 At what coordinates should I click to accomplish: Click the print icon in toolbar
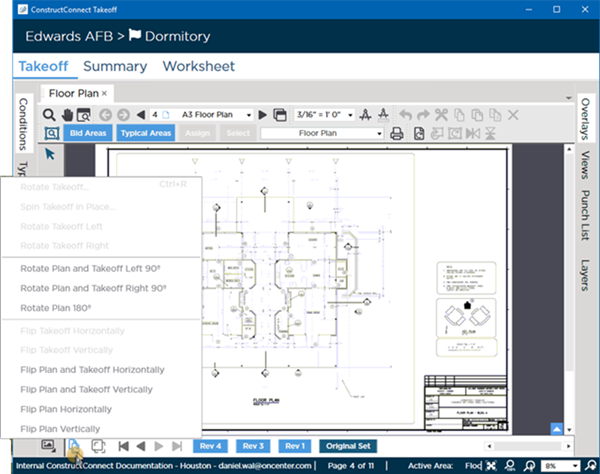point(396,133)
